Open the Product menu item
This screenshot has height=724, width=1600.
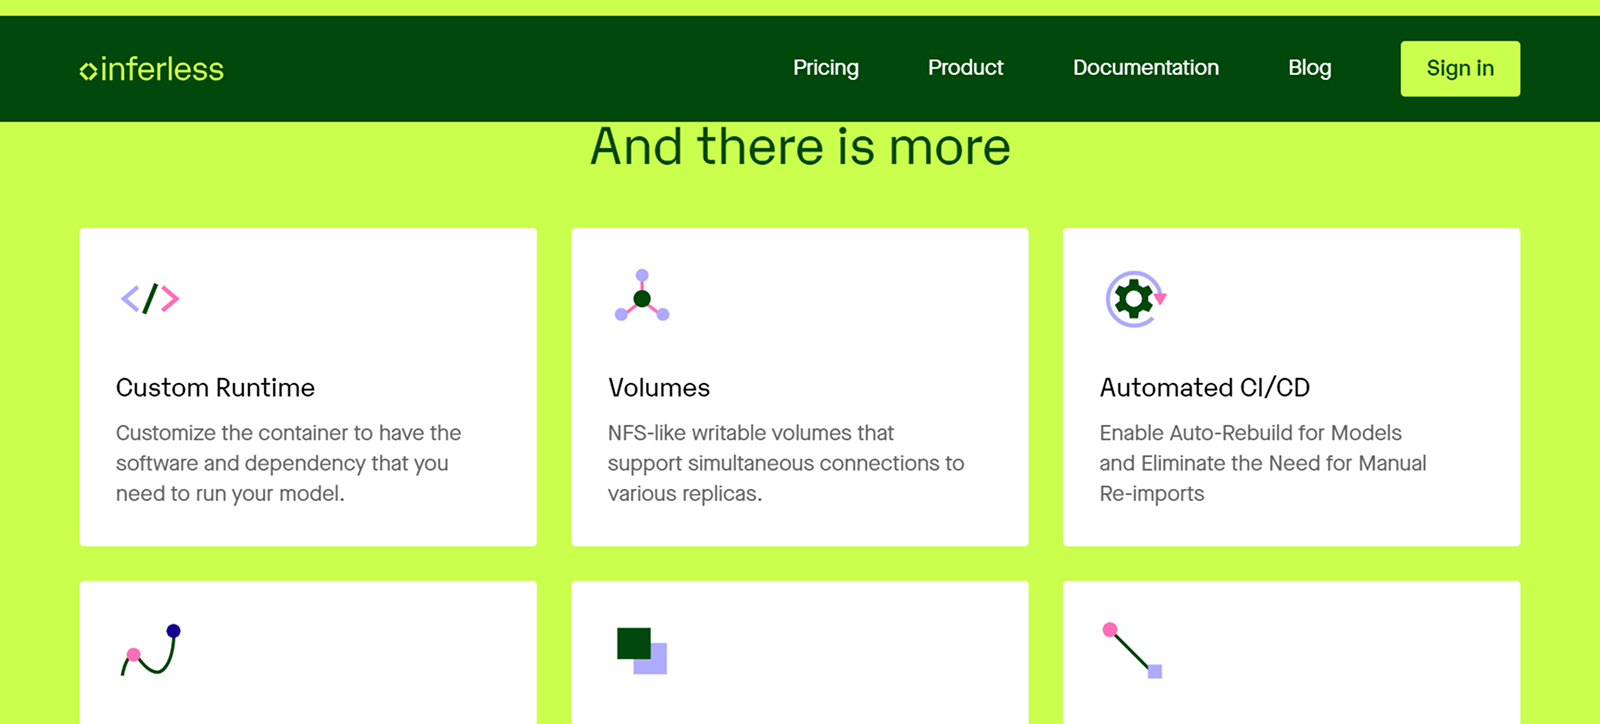point(965,68)
